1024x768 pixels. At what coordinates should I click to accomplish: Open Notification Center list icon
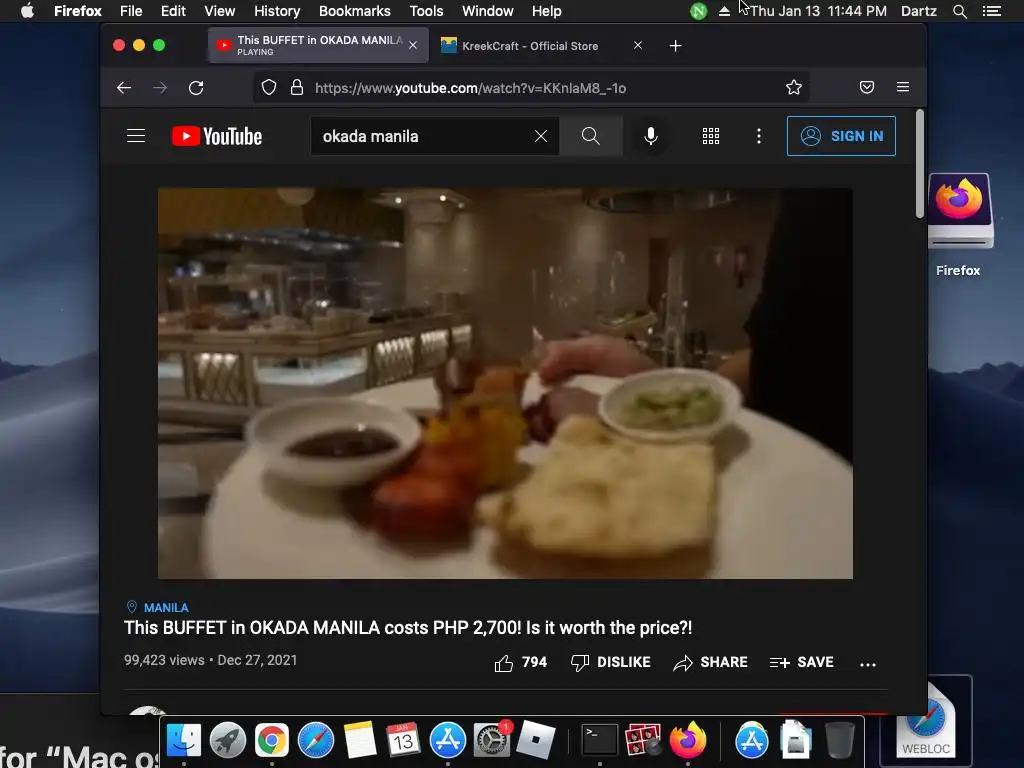pyautogui.click(x=991, y=11)
